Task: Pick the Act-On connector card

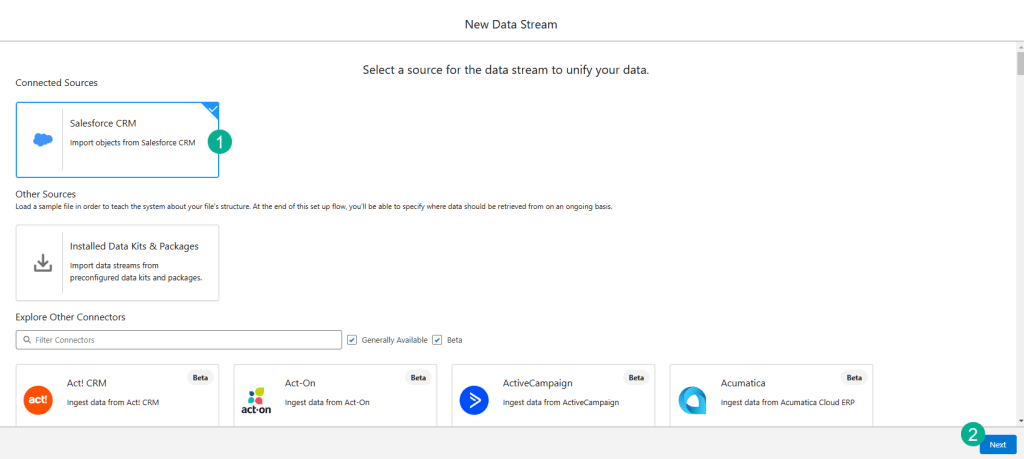Action: [335, 396]
